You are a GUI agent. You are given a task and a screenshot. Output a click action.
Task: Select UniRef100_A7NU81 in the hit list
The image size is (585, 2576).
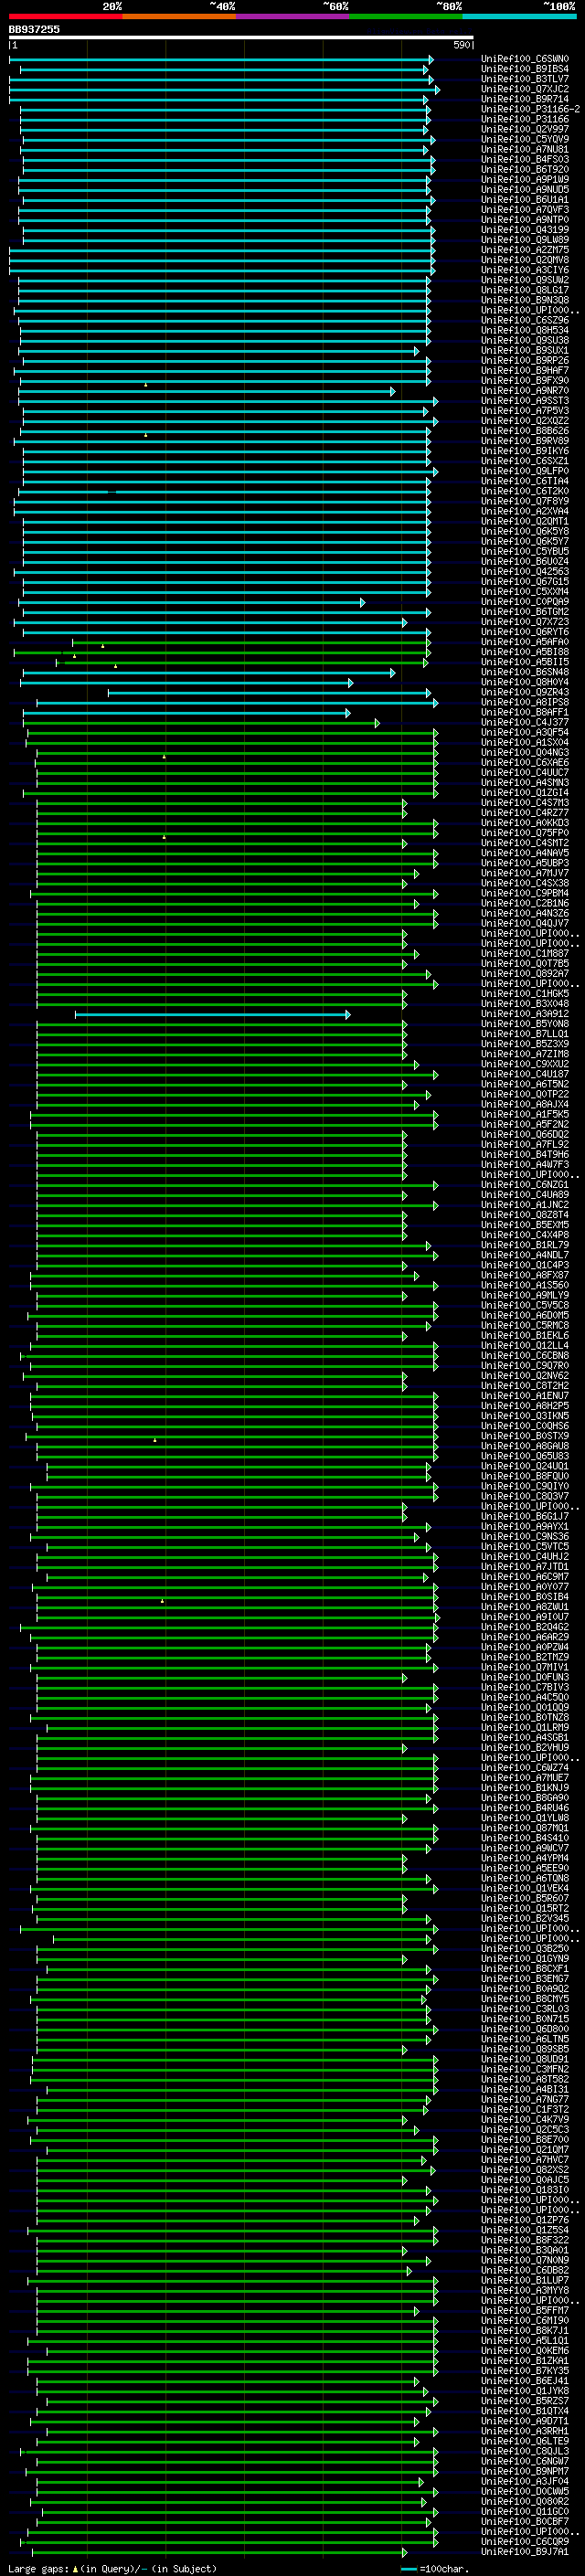(525, 149)
